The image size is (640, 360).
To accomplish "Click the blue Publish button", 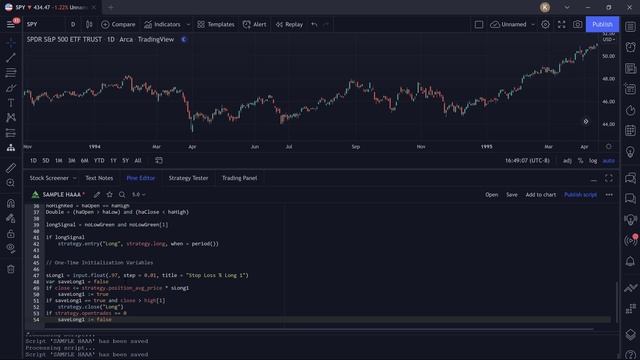I will pos(602,24).
